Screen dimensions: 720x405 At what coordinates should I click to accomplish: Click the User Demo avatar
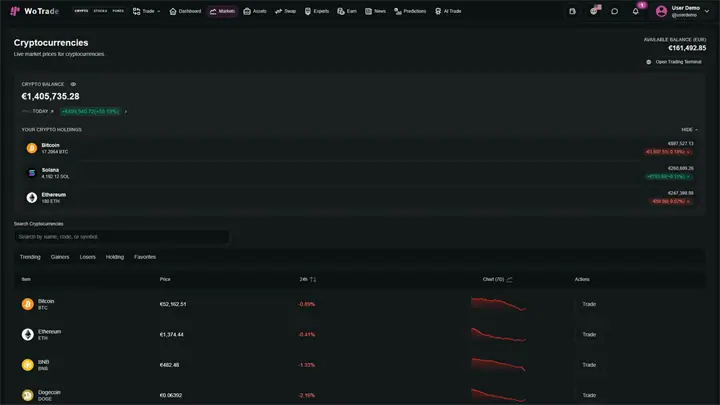coord(661,11)
